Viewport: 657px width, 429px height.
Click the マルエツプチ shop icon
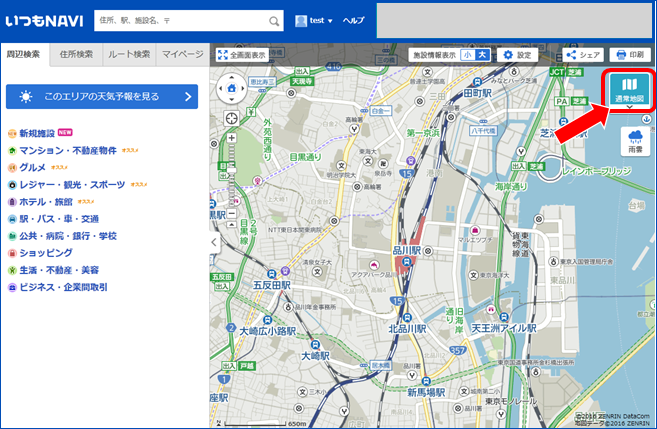pos(475,230)
